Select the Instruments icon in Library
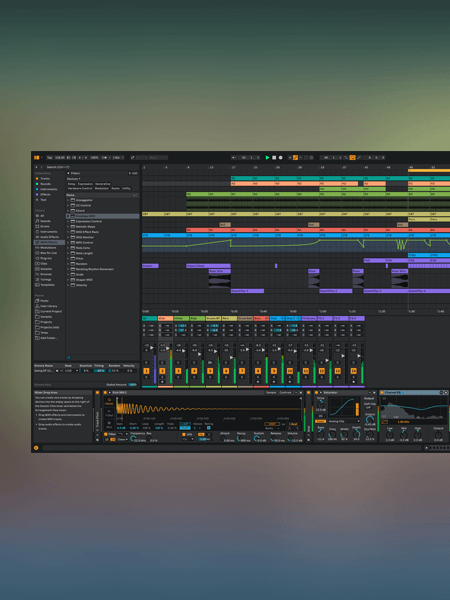The image size is (450, 600). click(37, 232)
